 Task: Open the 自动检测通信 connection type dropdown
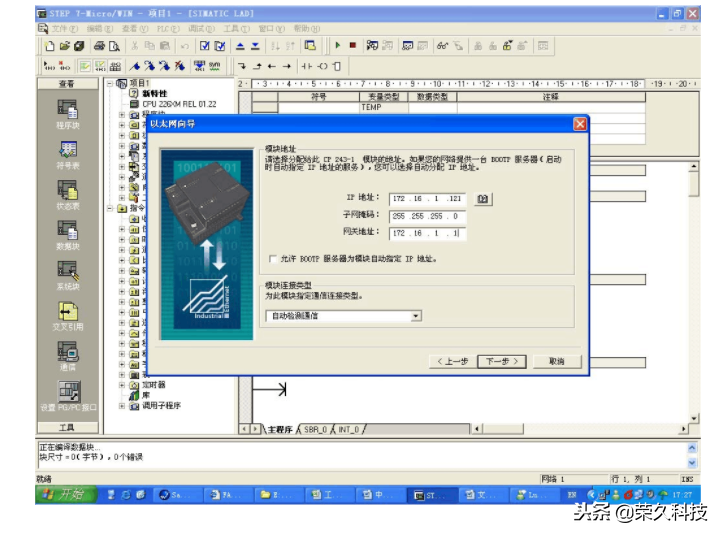pyautogui.click(x=416, y=316)
